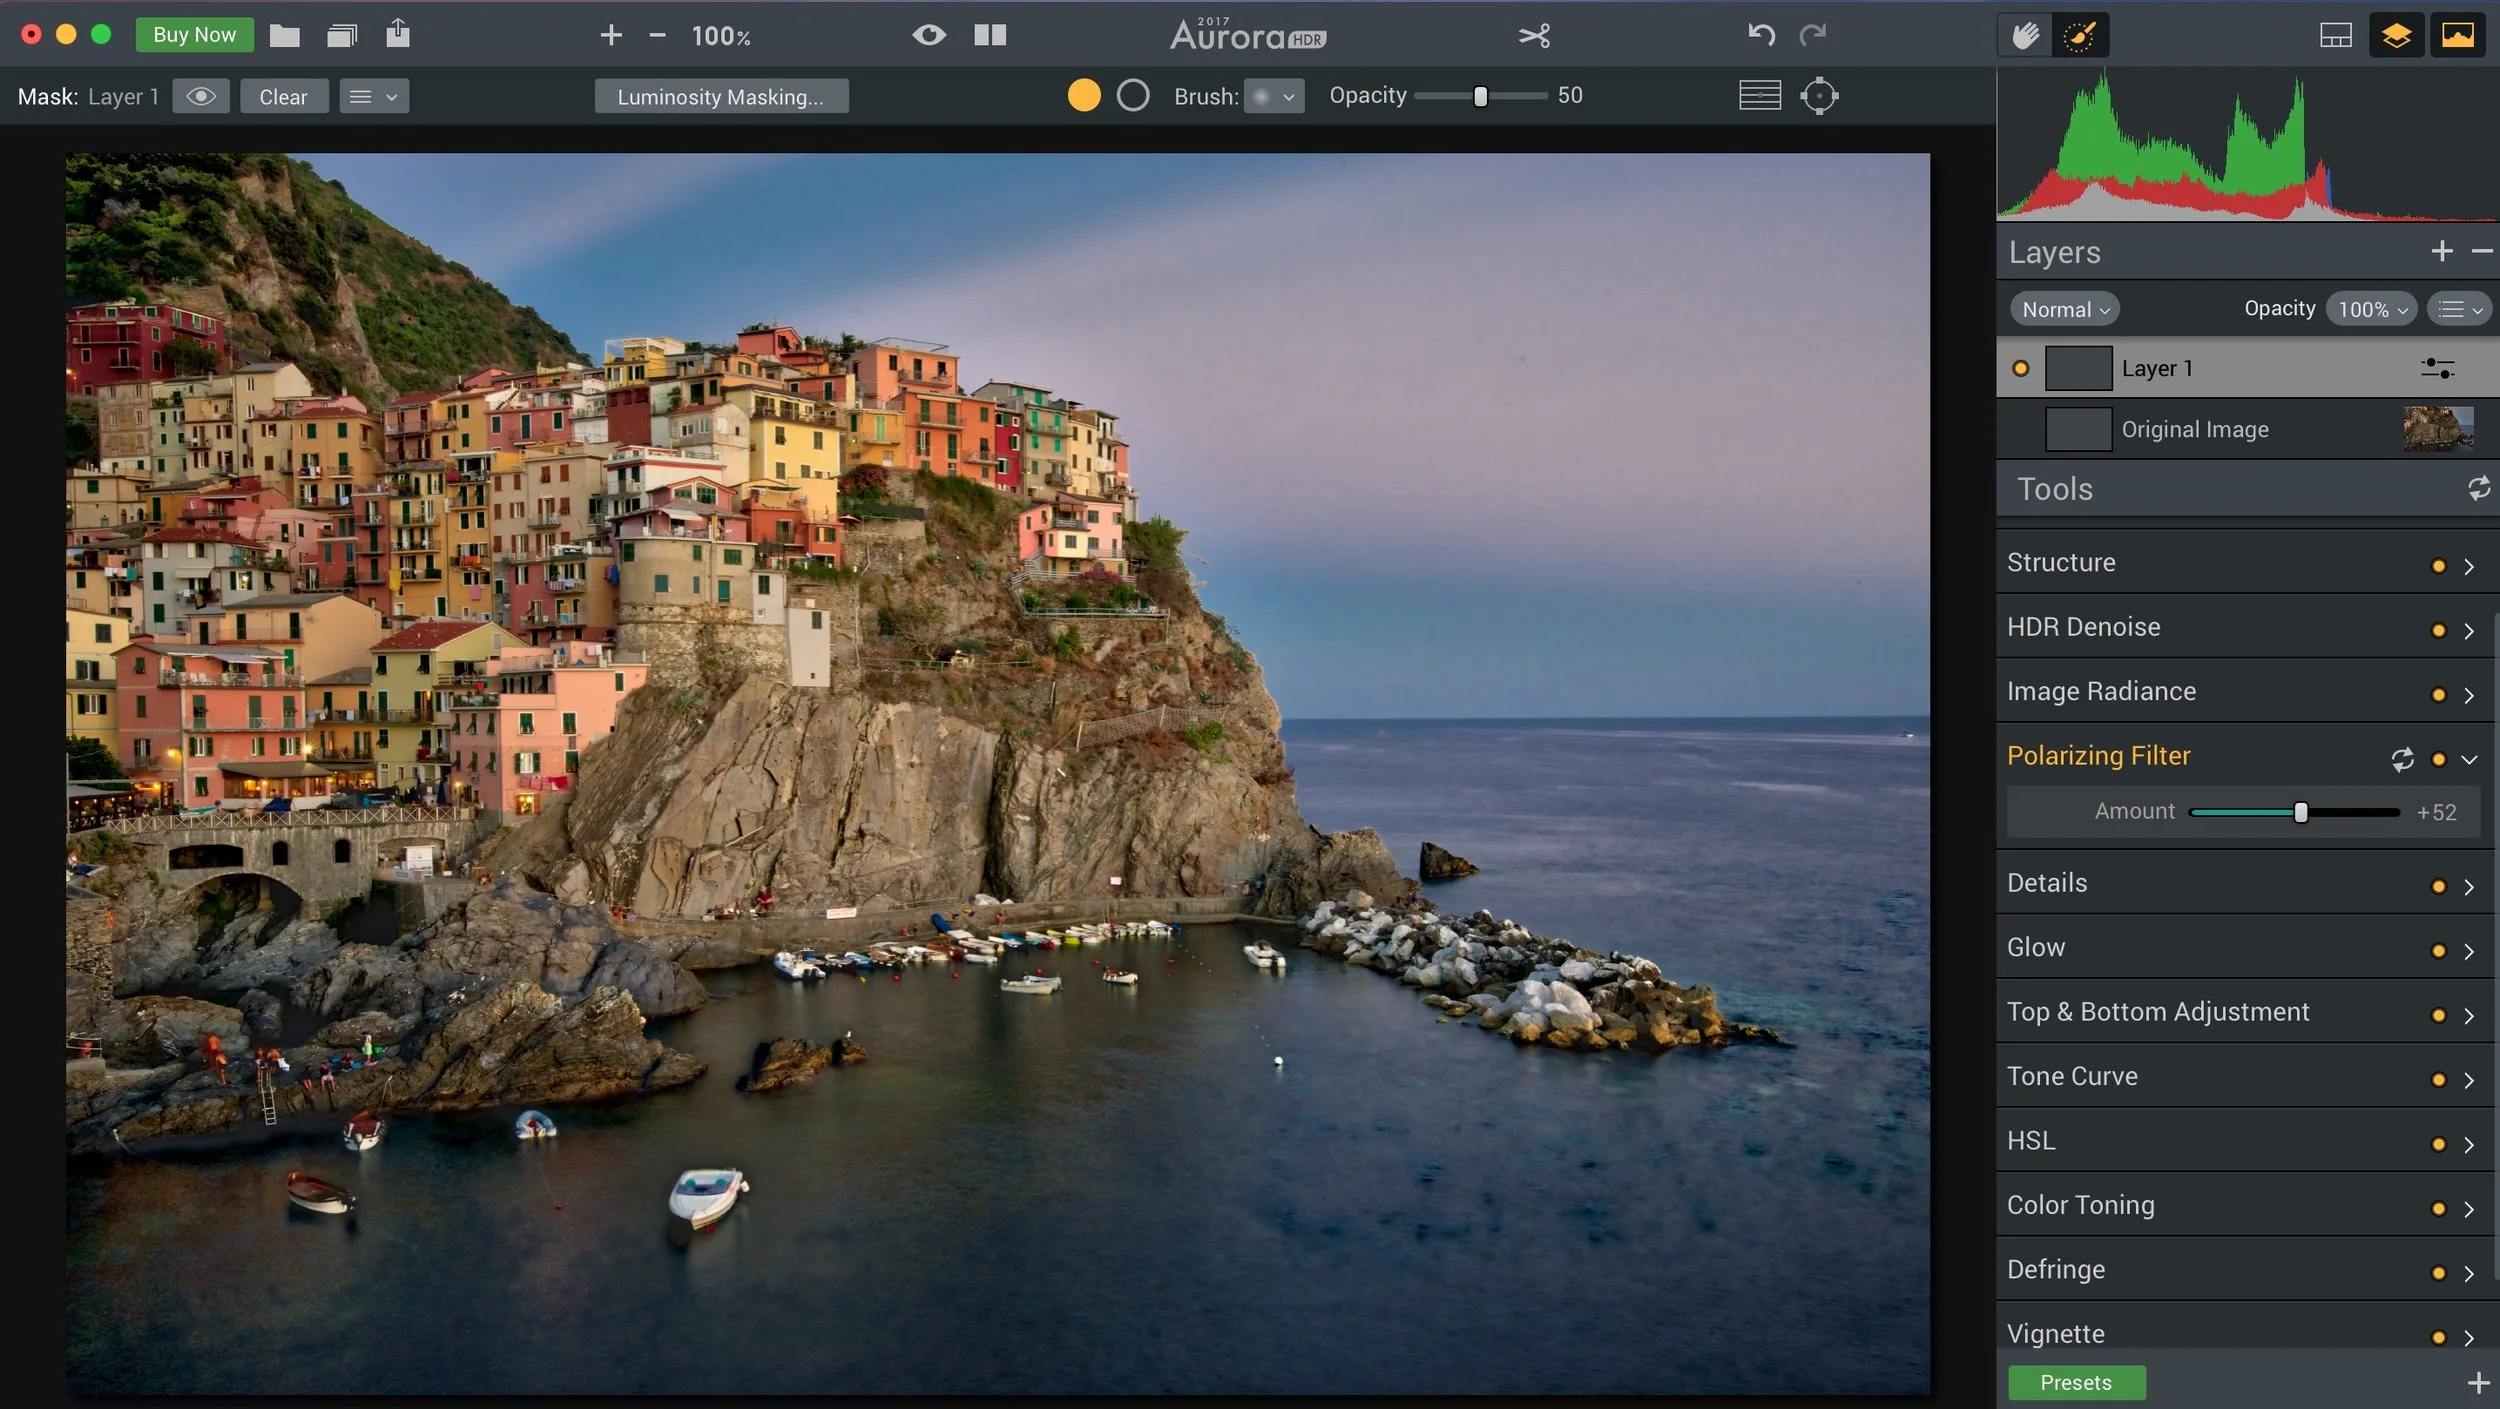2500x1409 pixels.
Task: Click the Luminosity Masking button
Action: pos(721,97)
